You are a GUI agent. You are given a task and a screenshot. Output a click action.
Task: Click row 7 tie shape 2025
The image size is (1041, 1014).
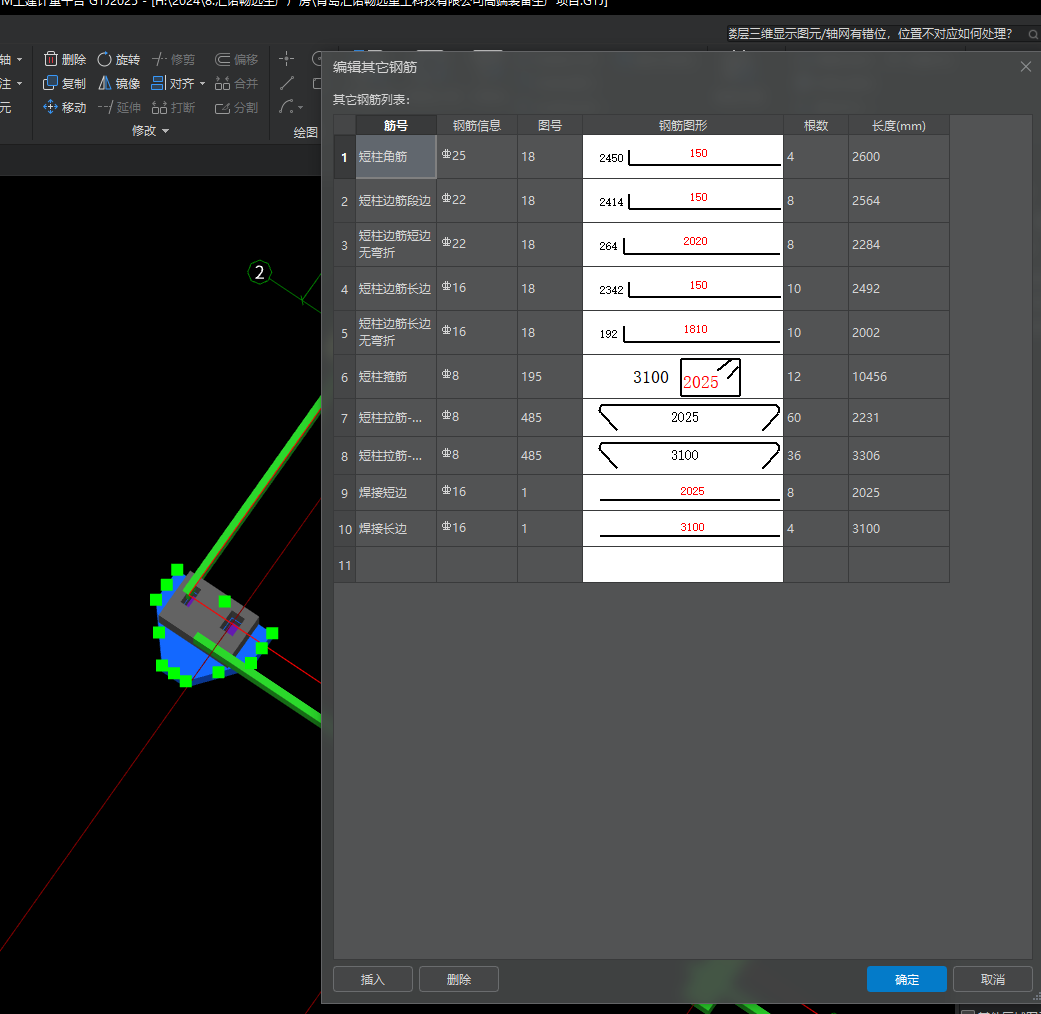click(682, 418)
